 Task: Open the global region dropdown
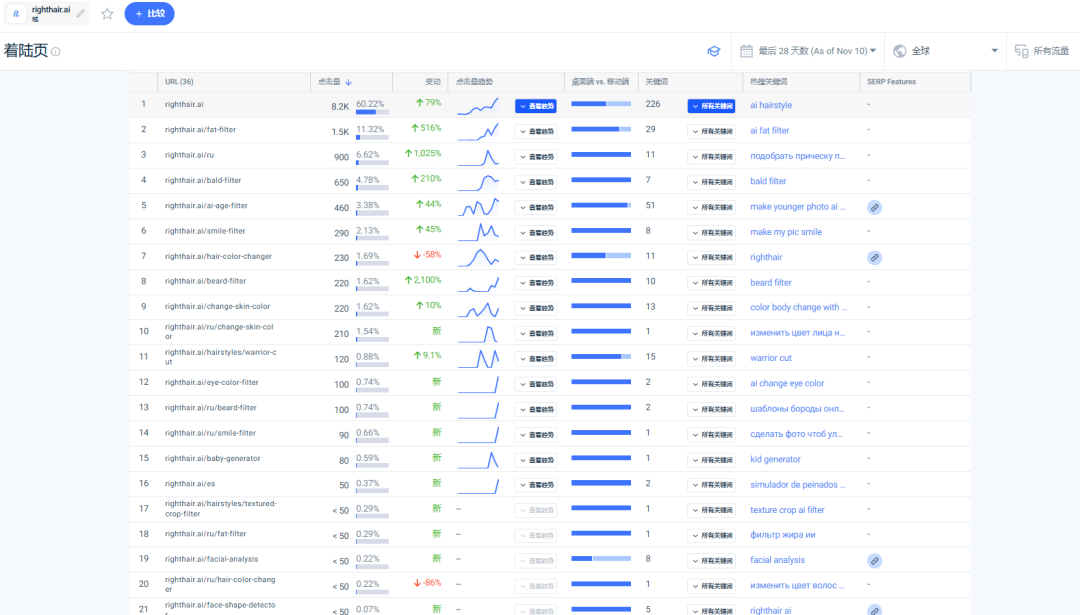[945, 51]
